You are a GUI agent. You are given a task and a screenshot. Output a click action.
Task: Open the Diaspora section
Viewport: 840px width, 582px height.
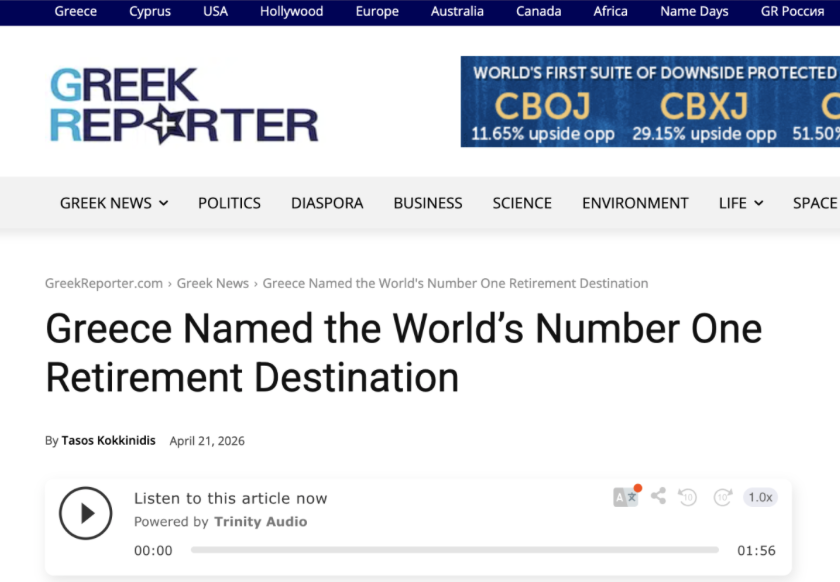pos(327,203)
